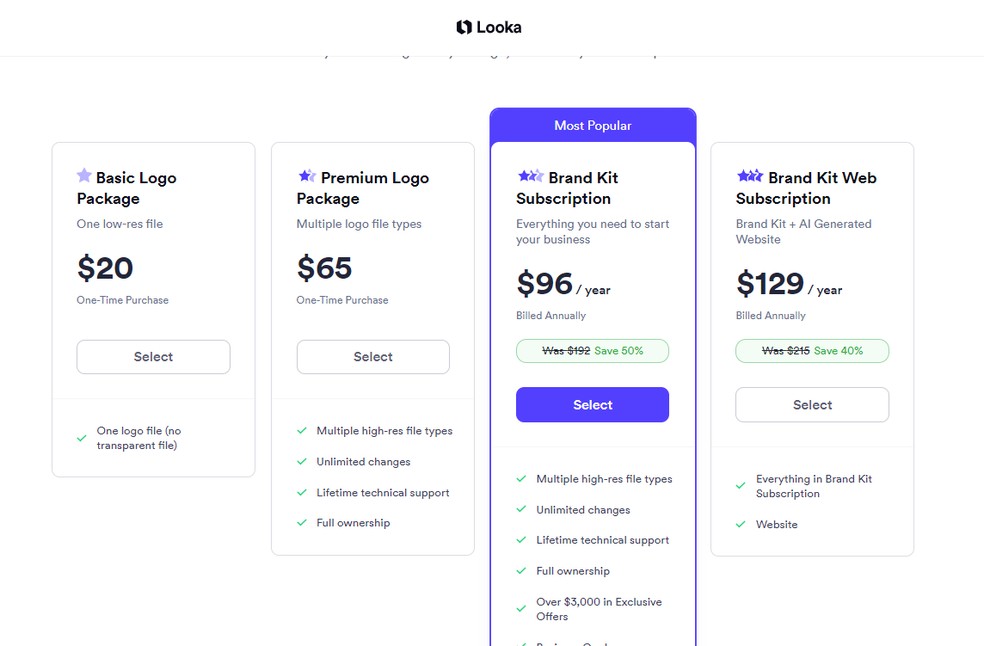Click the Looka logo in the header
984x646 pixels.
point(489,27)
